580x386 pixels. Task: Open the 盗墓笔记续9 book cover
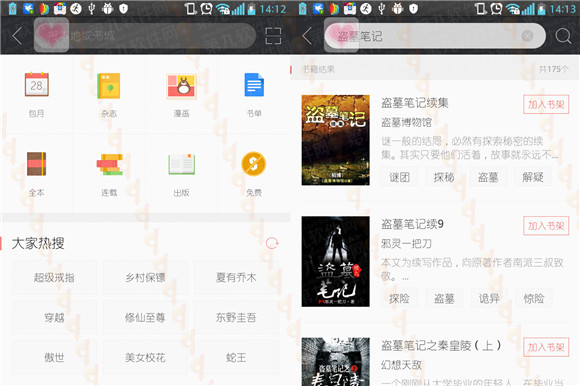pyautogui.click(x=335, y=261)
